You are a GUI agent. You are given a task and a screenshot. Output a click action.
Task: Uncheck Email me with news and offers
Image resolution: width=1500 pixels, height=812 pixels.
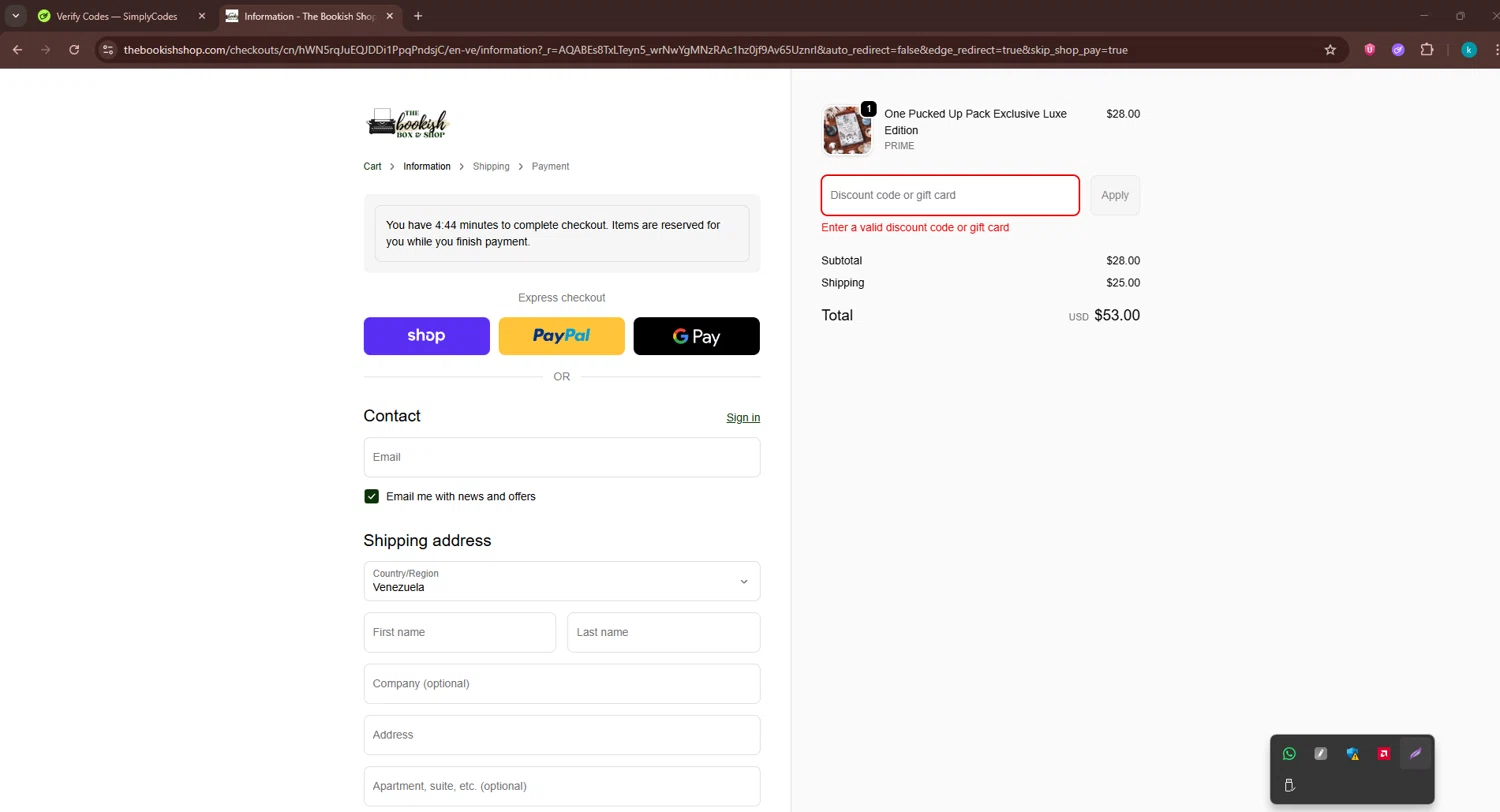pos(372,496)
